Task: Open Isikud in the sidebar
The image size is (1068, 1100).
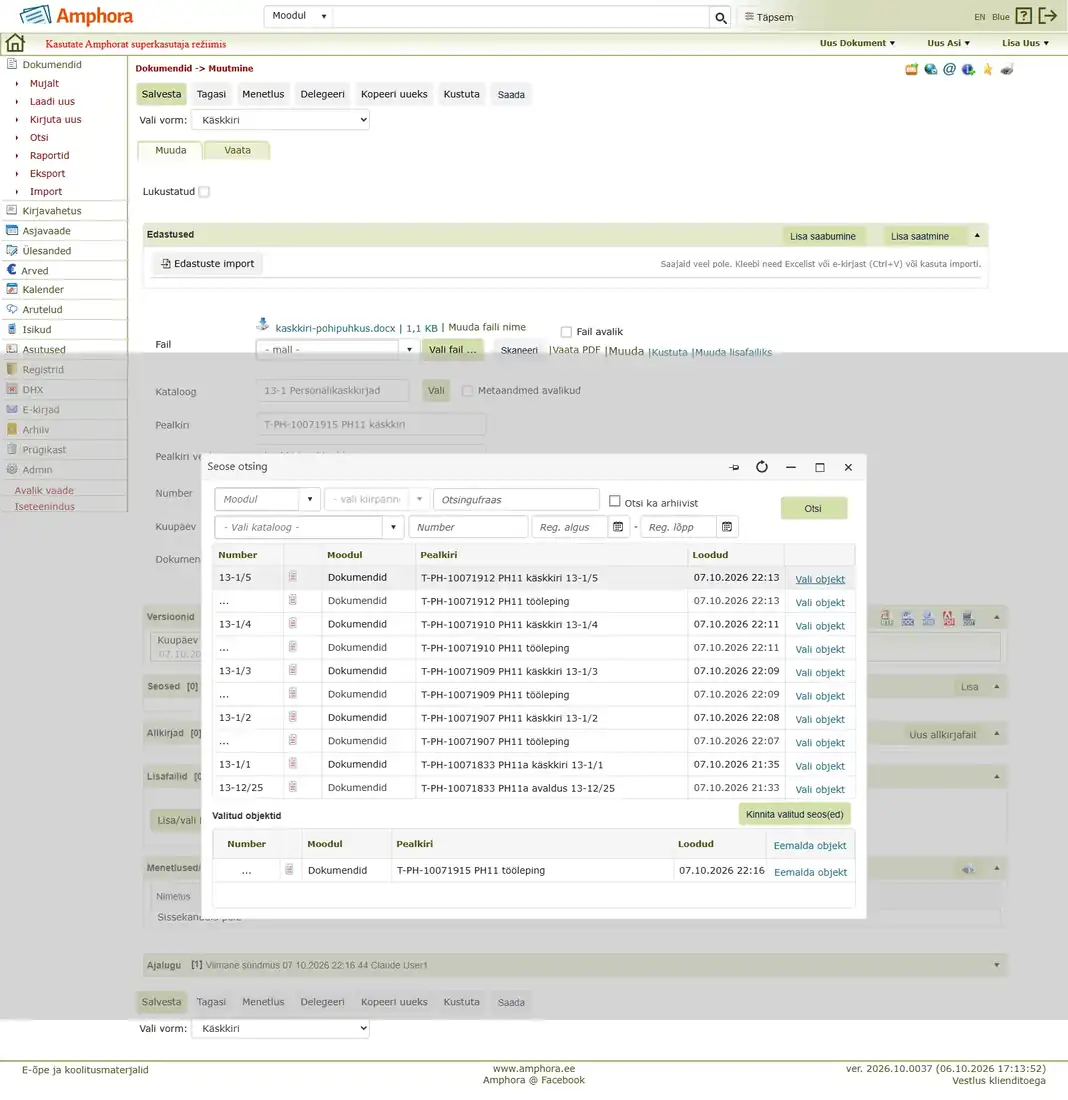Action: click(36, 329)
